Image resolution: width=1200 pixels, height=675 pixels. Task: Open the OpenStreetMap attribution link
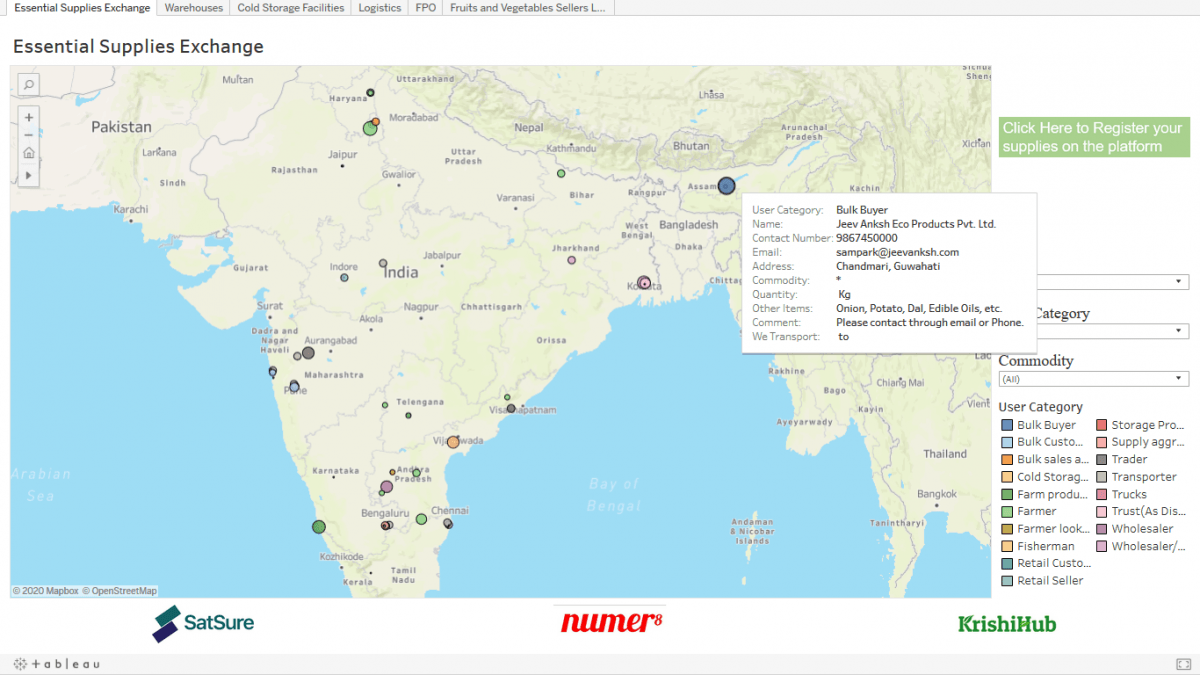[119, 591]
